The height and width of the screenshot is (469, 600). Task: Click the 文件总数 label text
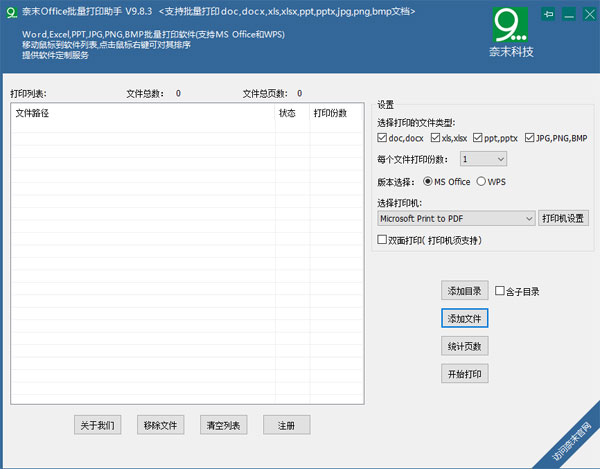[145, 94]
